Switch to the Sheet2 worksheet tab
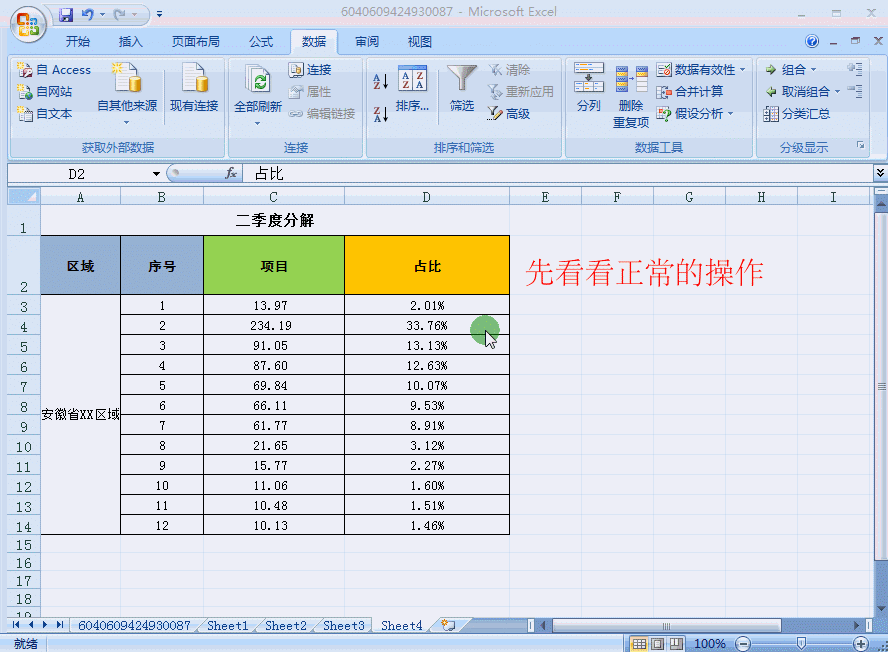Screen dimensions: 888x652 coord(285,624)
